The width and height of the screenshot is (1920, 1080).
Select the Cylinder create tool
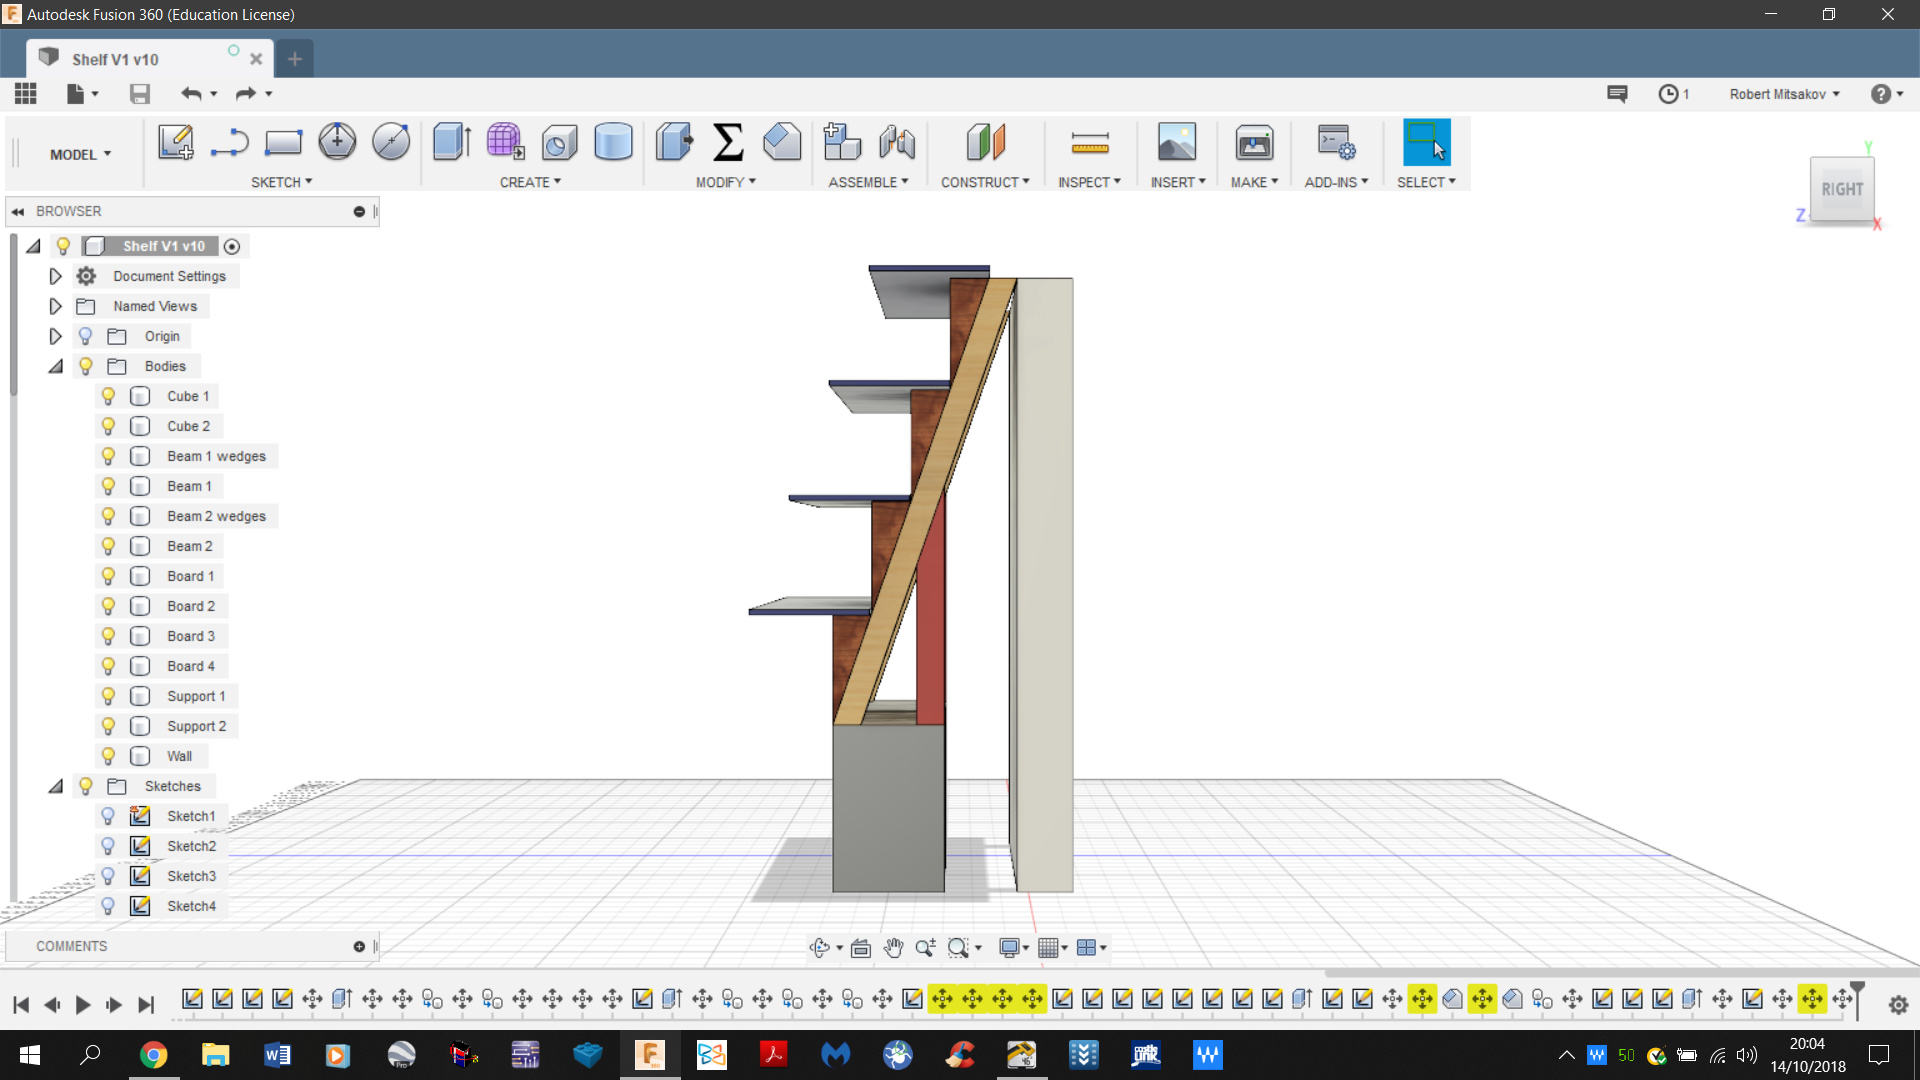[613, 142]
